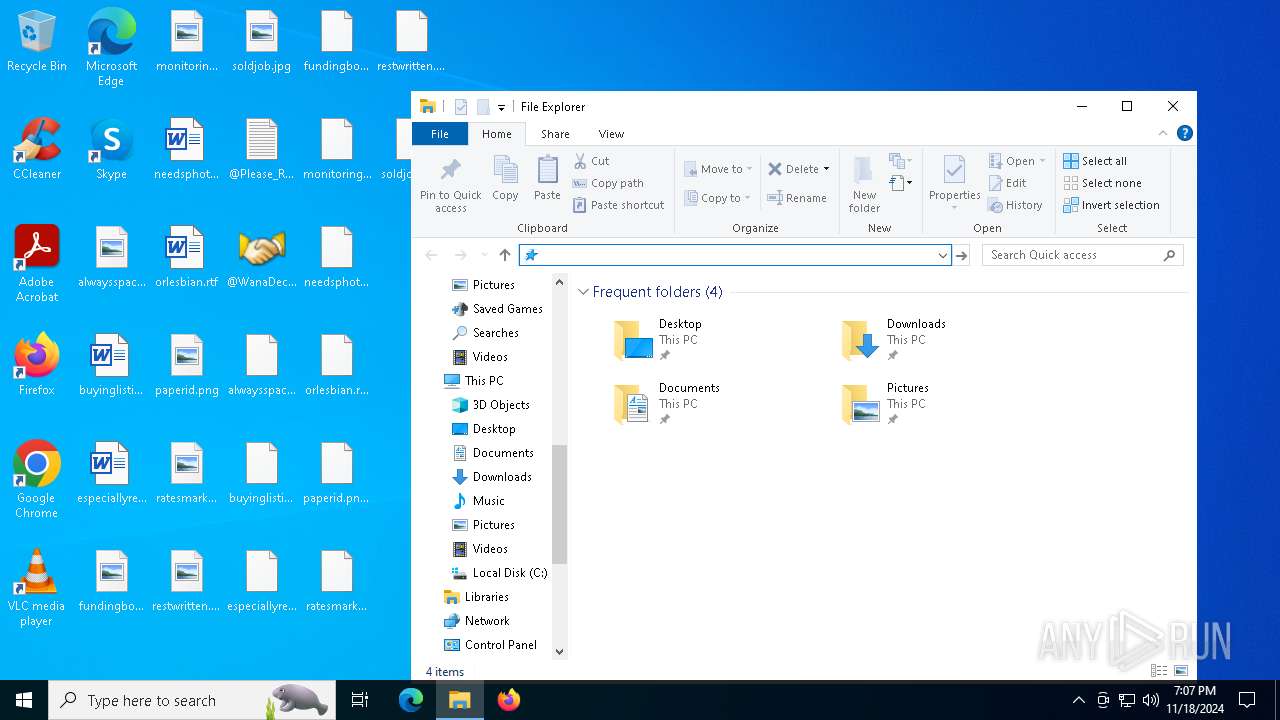Select the CCleaner desktop shortcut
The height and width of the screenshot is (720, 1280).
37,149
